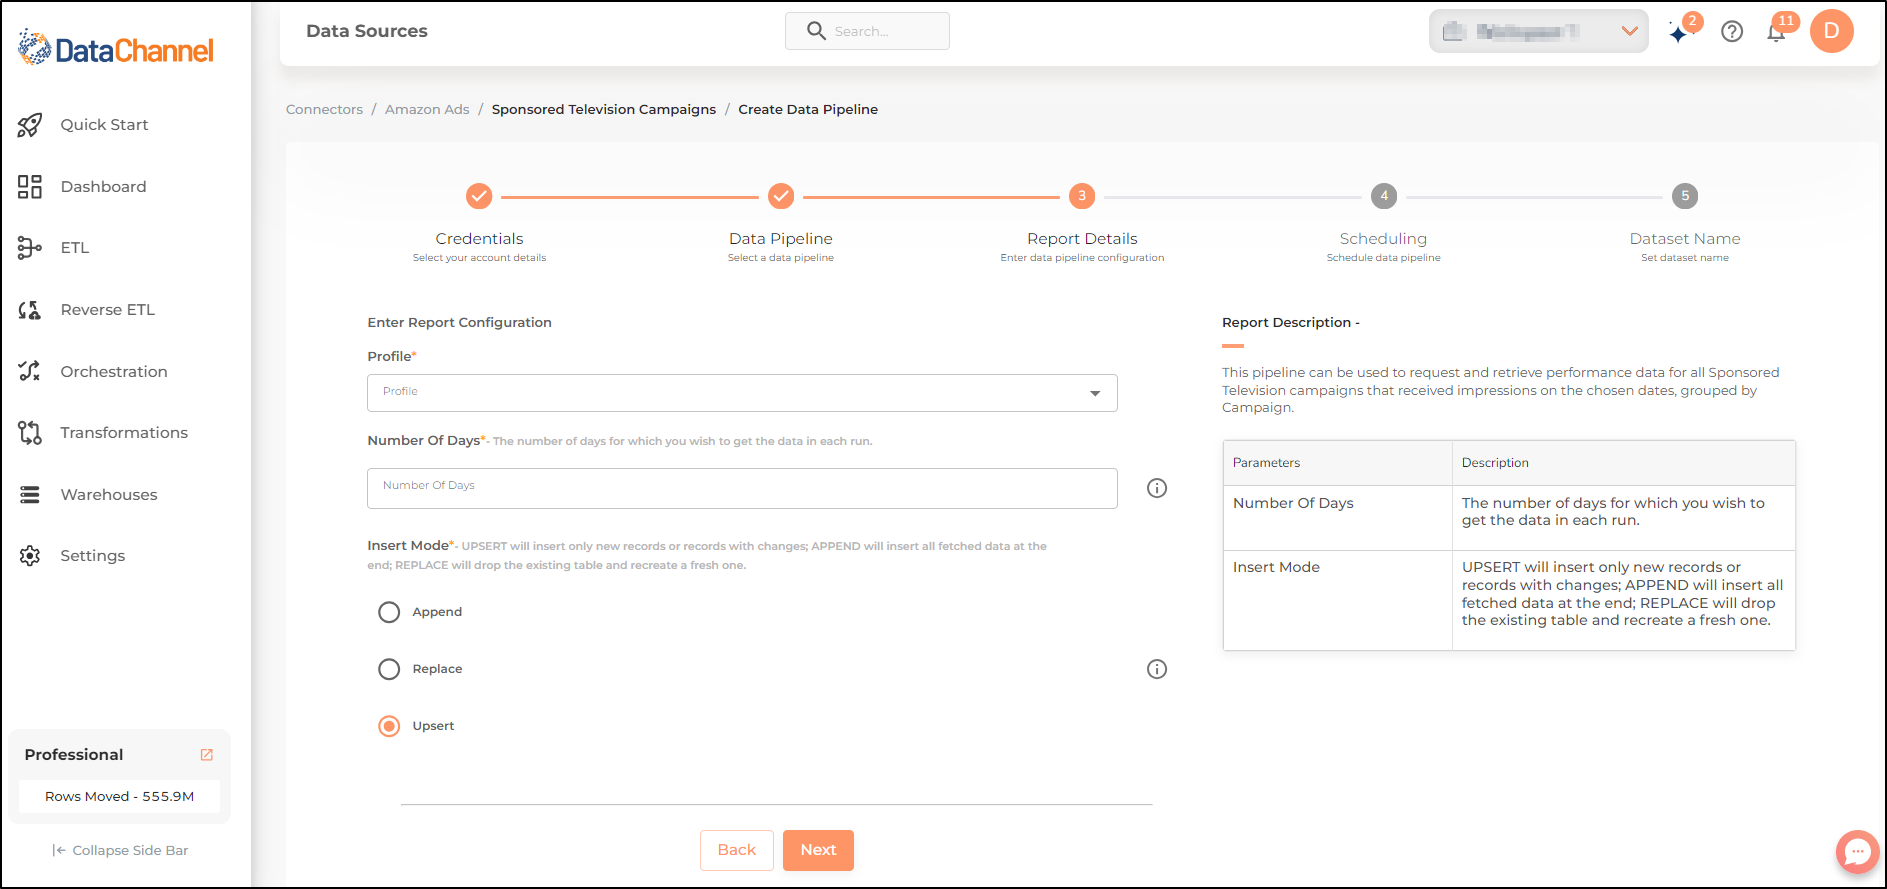Open the Dashboard icon in sidebar

30,187
